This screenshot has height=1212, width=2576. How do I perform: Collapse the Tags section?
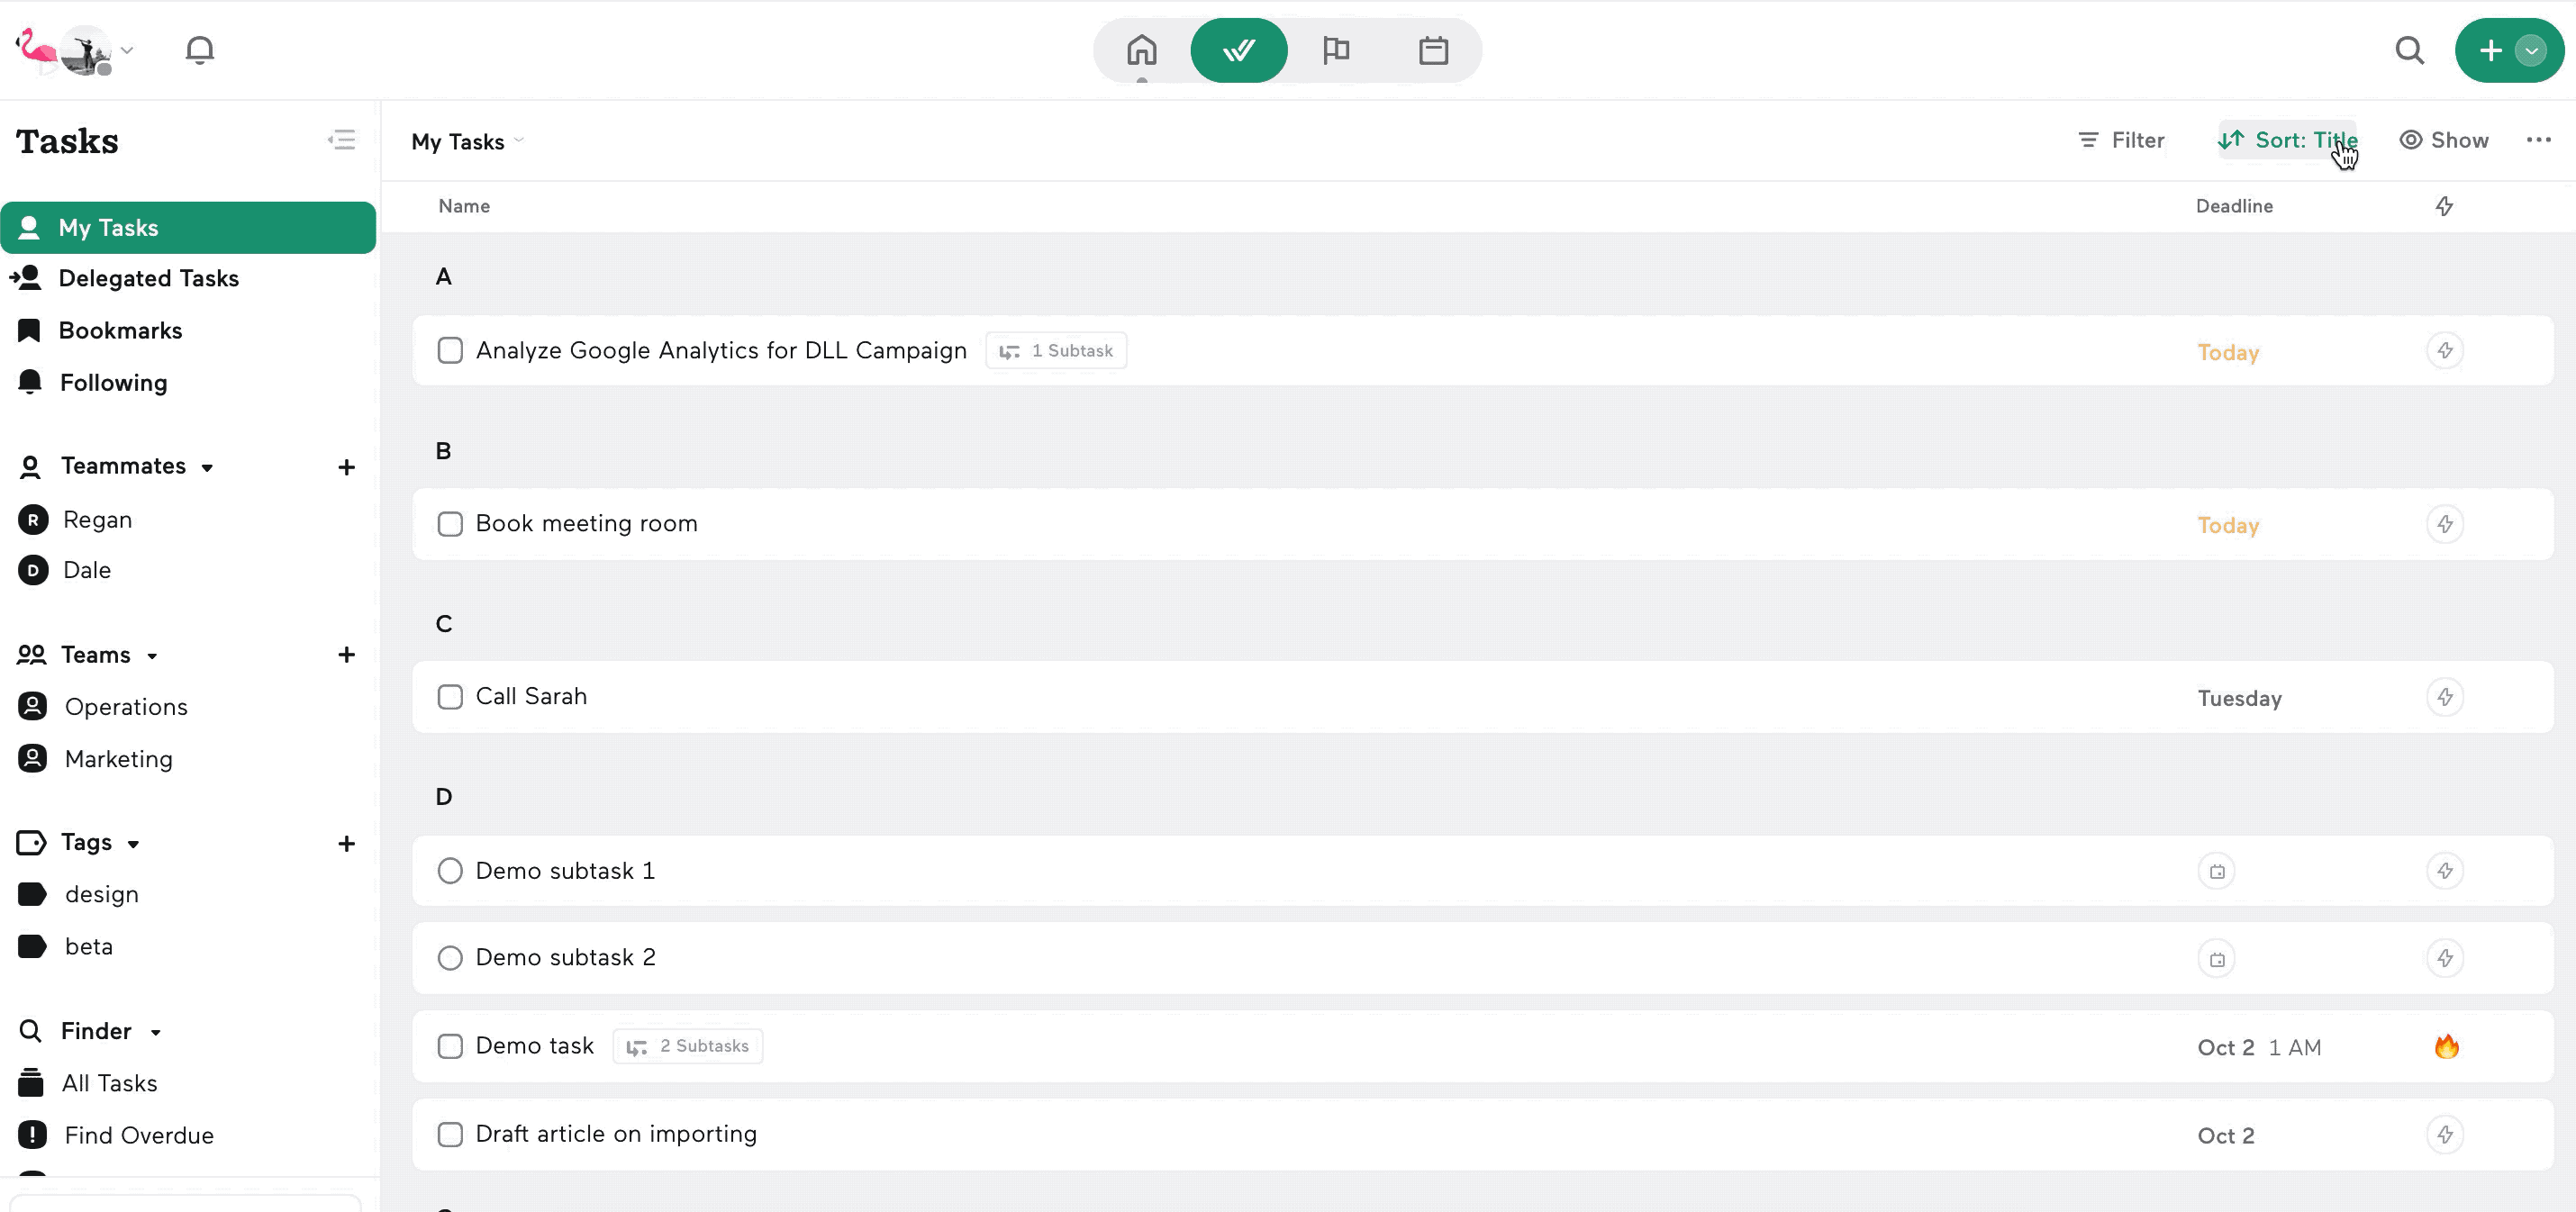tap(133, 844)
